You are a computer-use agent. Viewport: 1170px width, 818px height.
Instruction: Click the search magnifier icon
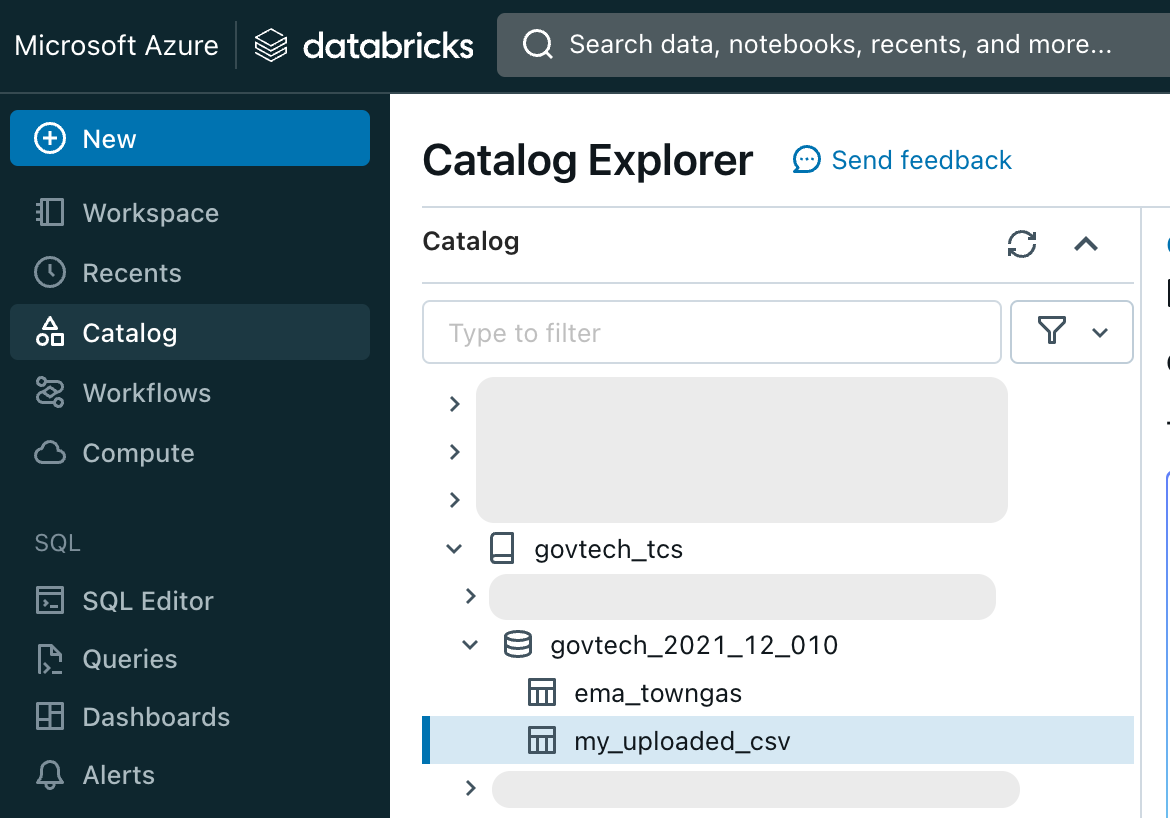click(538, 45)
